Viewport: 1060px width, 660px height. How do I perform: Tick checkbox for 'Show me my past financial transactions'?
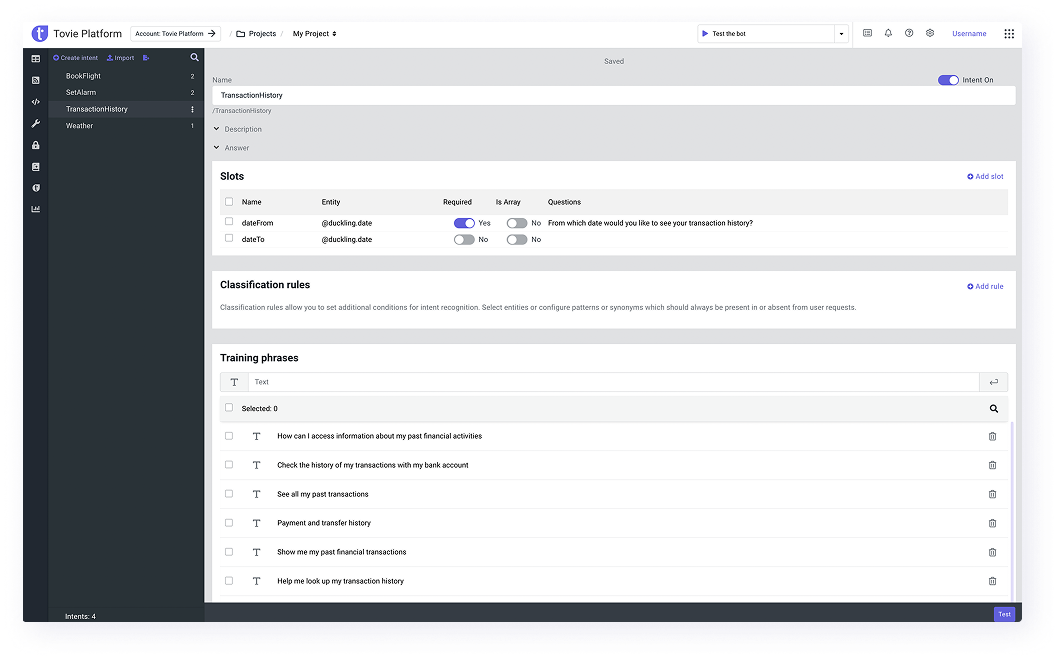228,552
